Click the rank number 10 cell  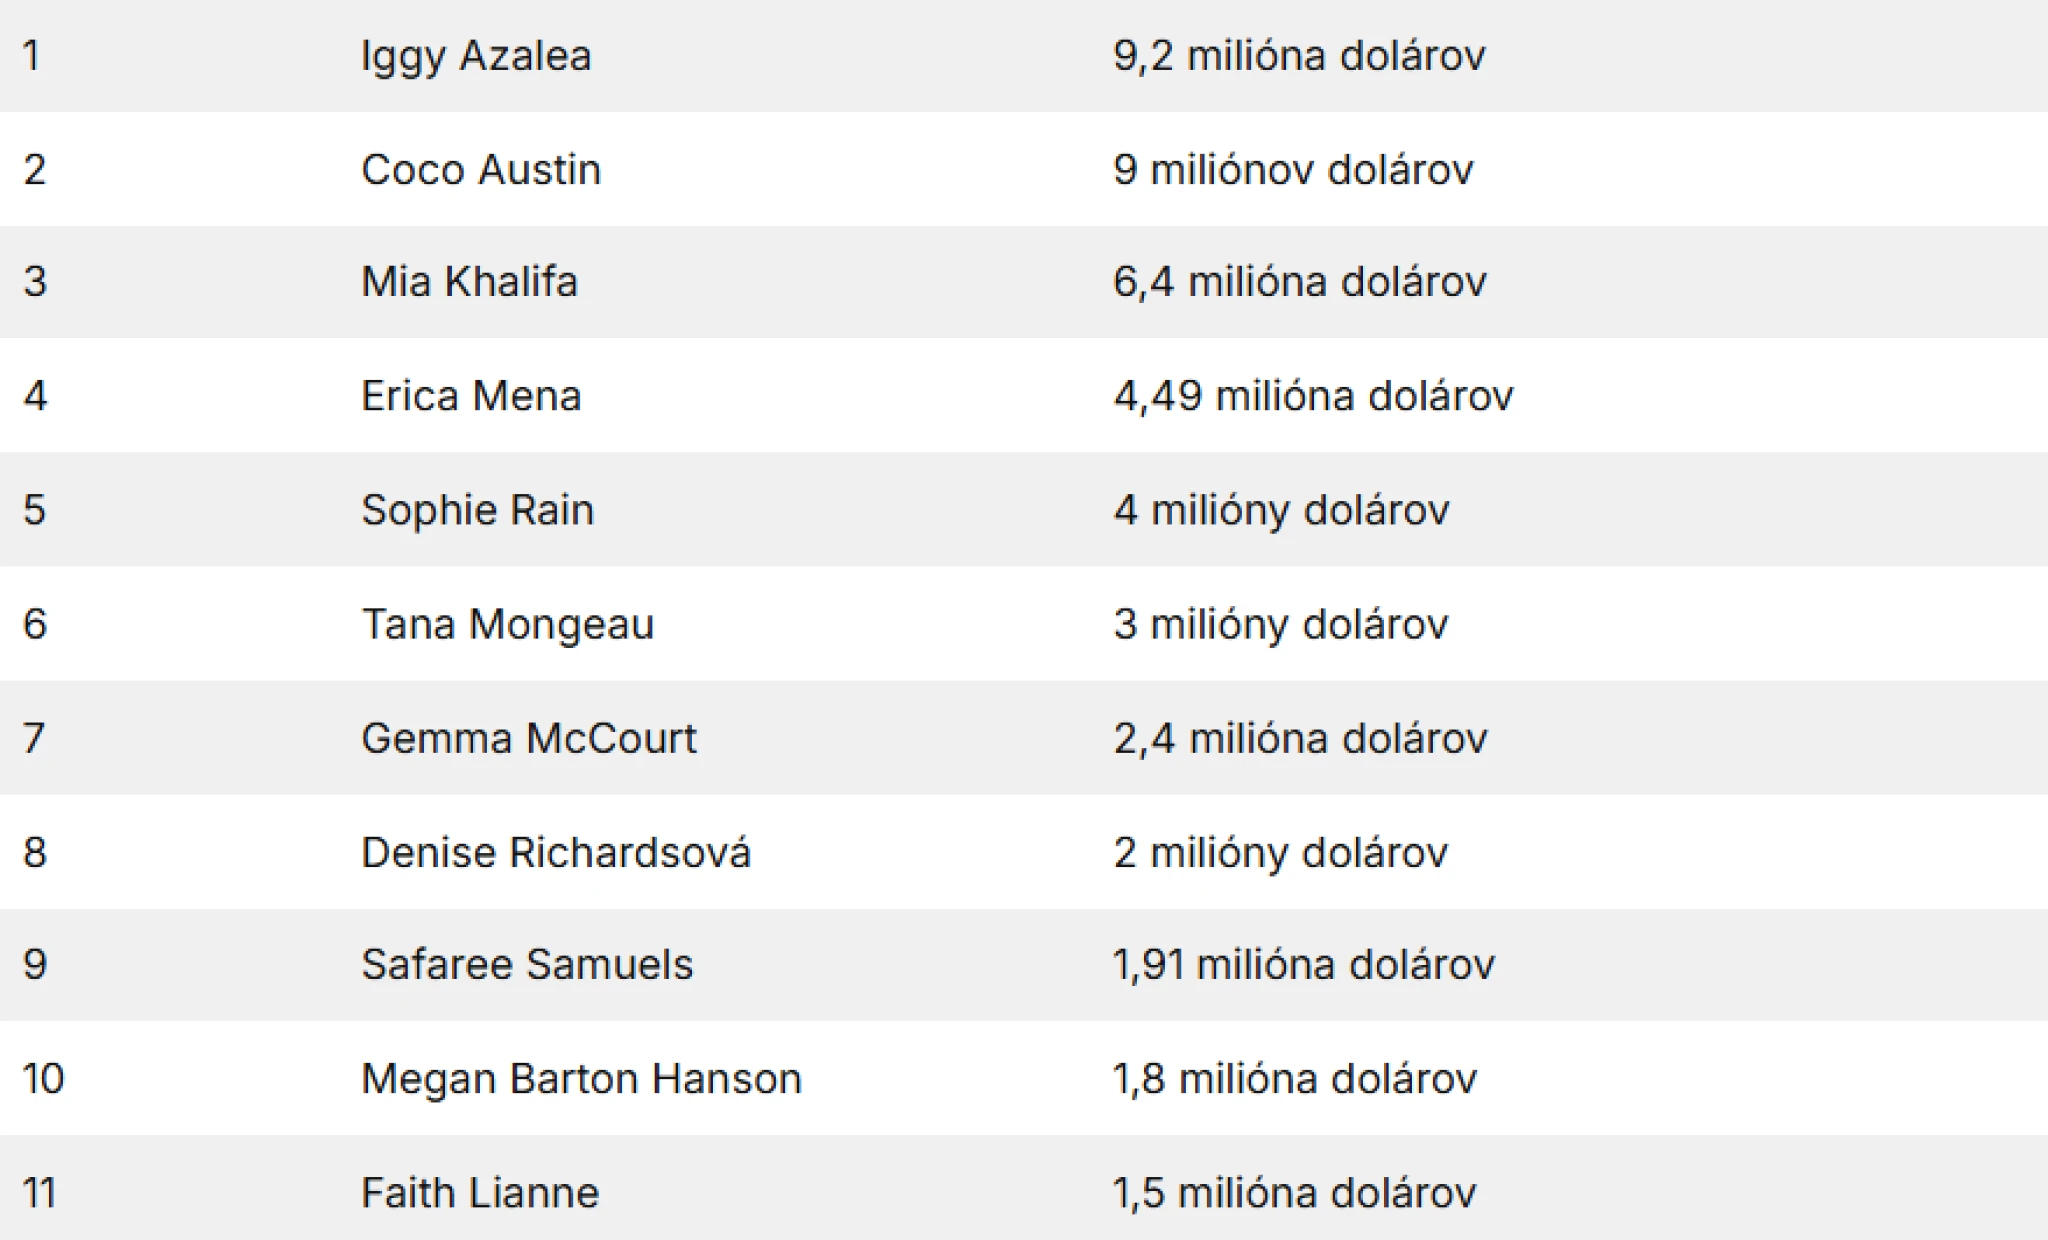(43, 1078)
